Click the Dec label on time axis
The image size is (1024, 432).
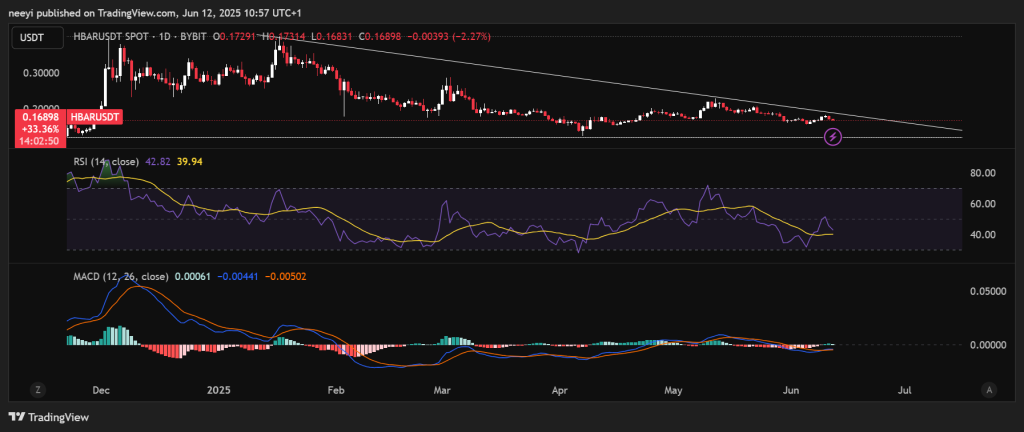click(x=101, y=390)
